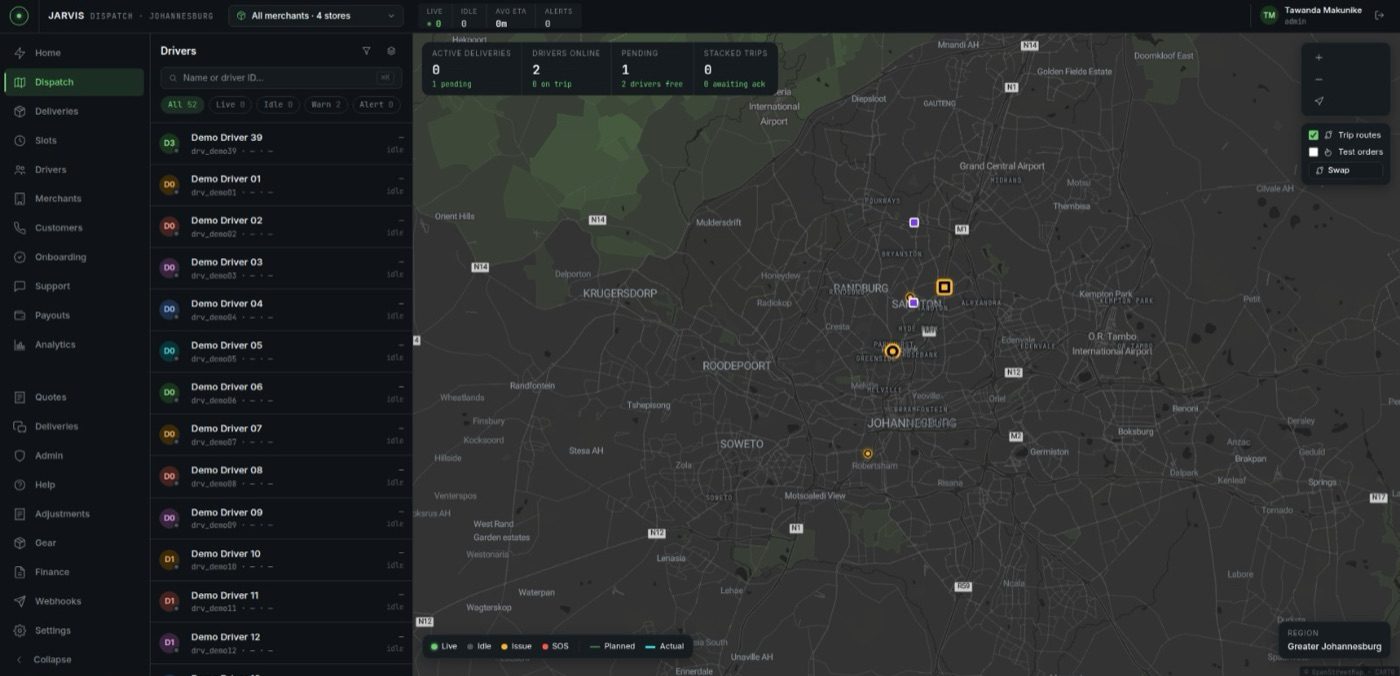Filter drivers by Live 0 chip
The width and height of the screenshot is (1400, 676).
pyautogui.click(x=230, y=104)
